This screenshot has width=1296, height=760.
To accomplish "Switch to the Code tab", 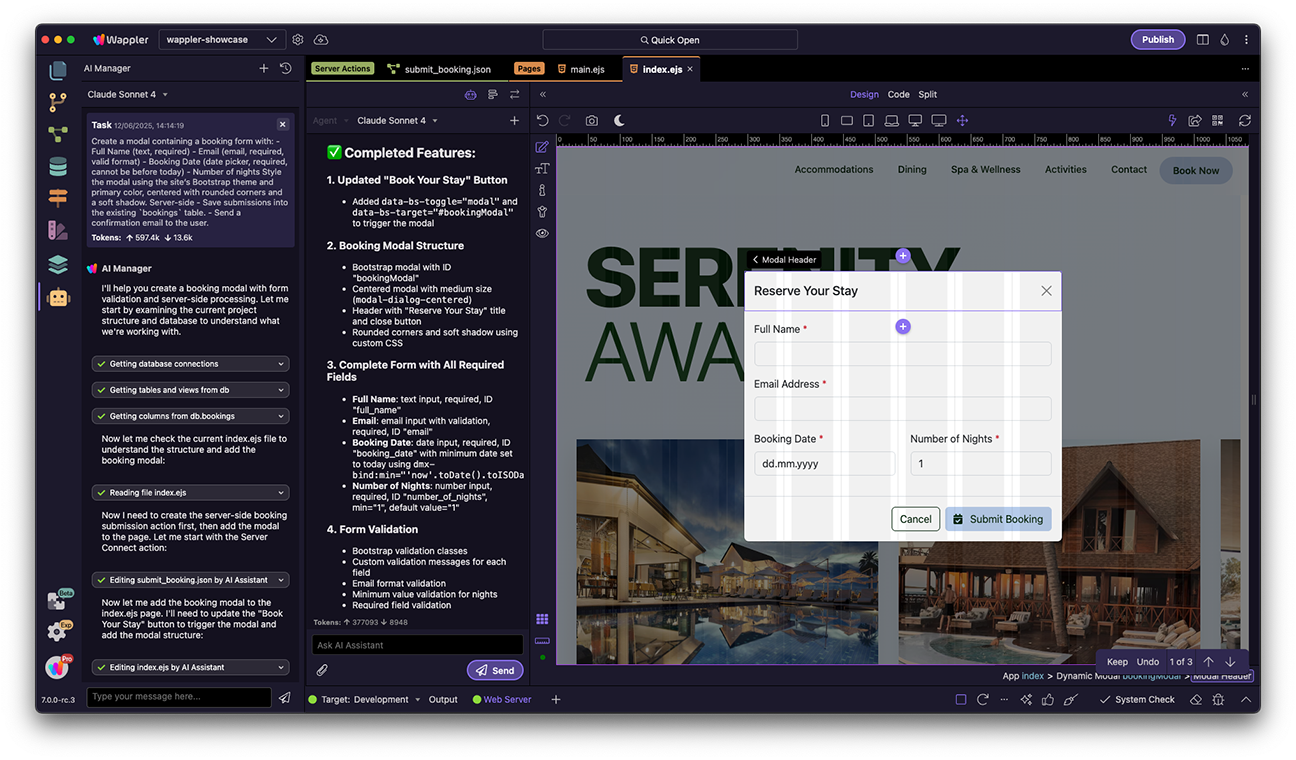I will (x=899, y=94).
